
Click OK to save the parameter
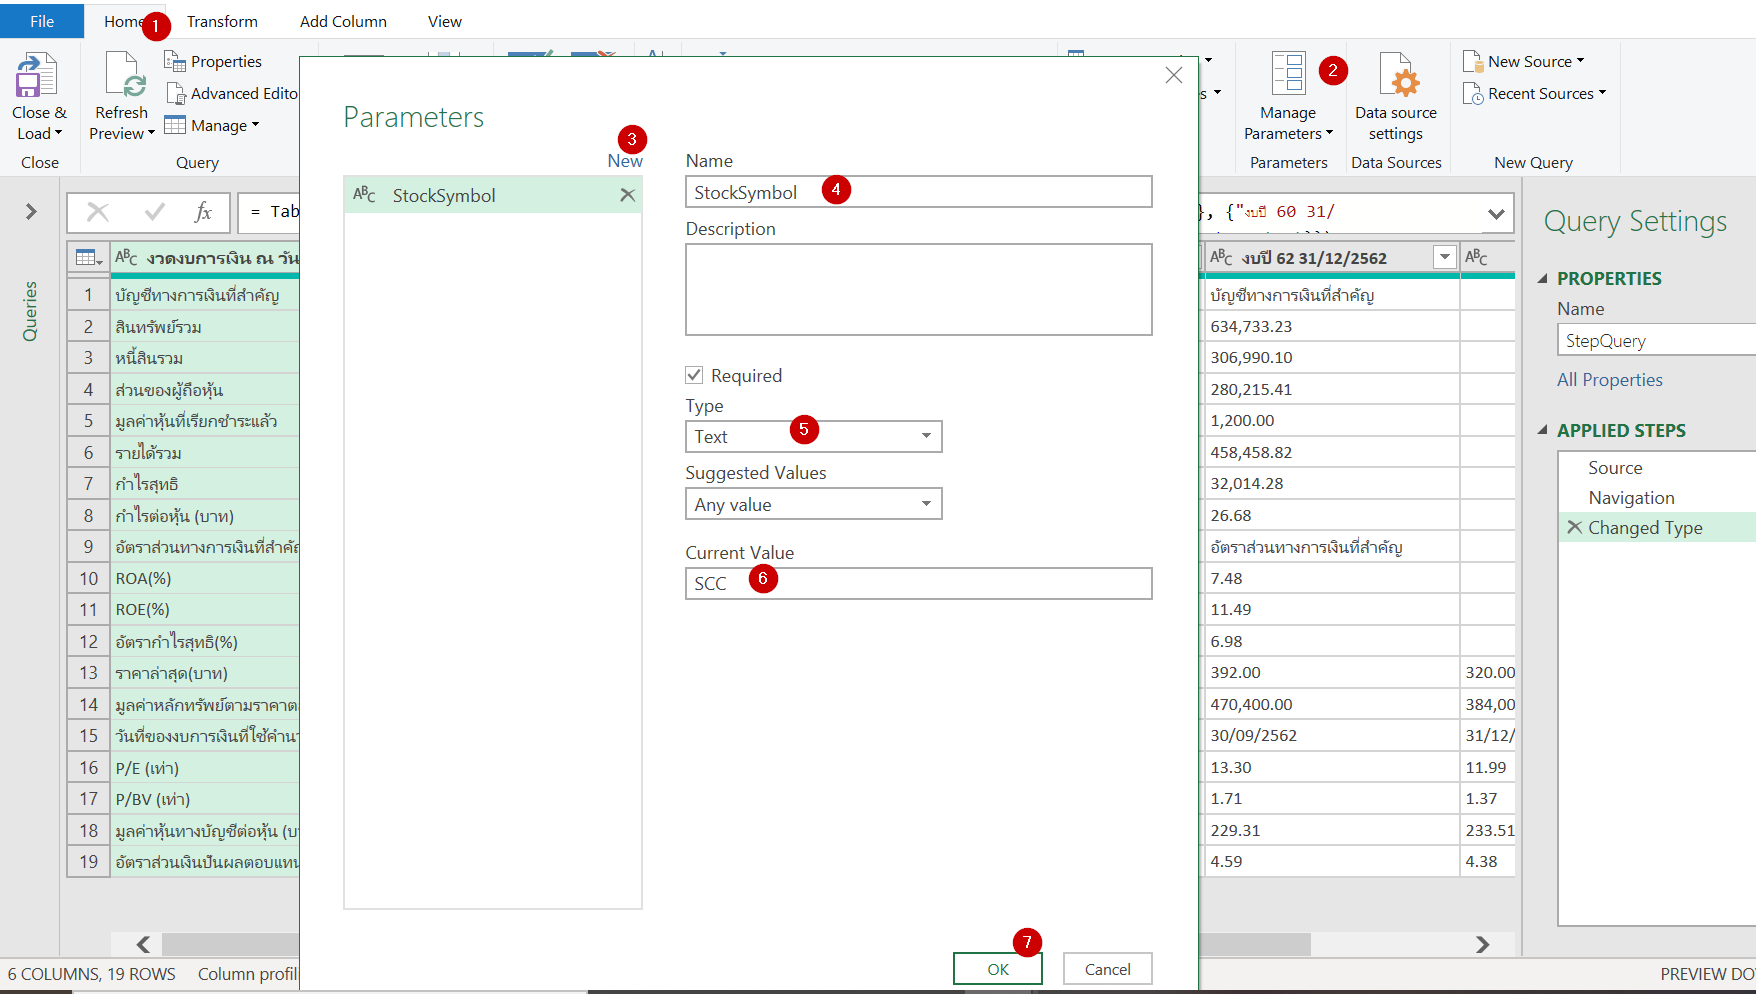(x=996, y=968)
